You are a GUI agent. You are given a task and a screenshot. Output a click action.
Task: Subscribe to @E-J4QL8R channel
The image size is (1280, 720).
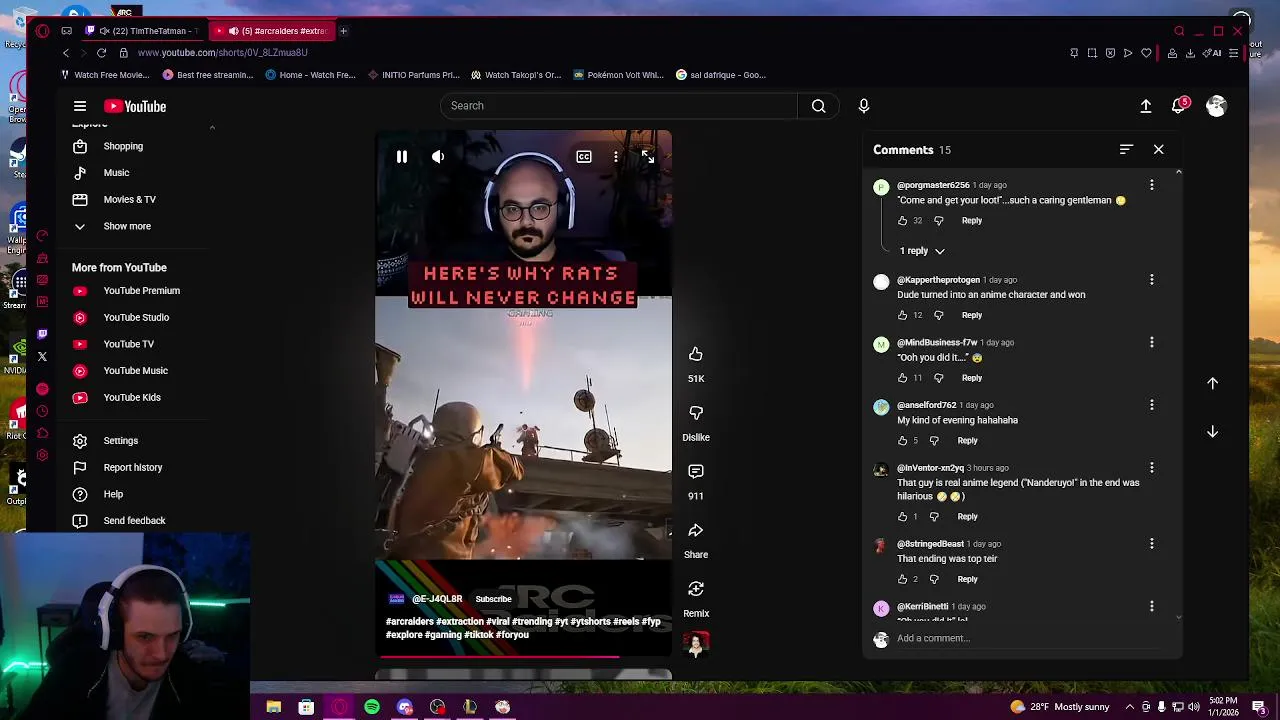[493, 599]
